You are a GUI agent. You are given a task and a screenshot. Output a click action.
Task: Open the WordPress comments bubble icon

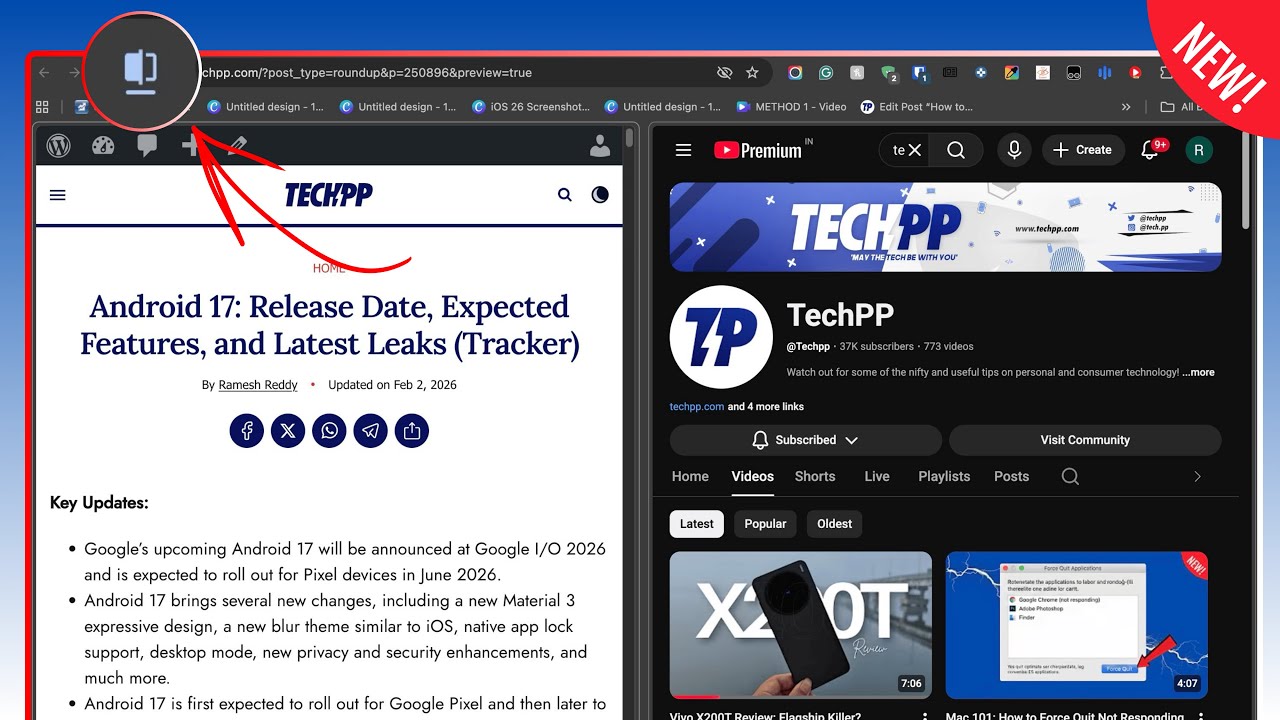click(147, 146)
